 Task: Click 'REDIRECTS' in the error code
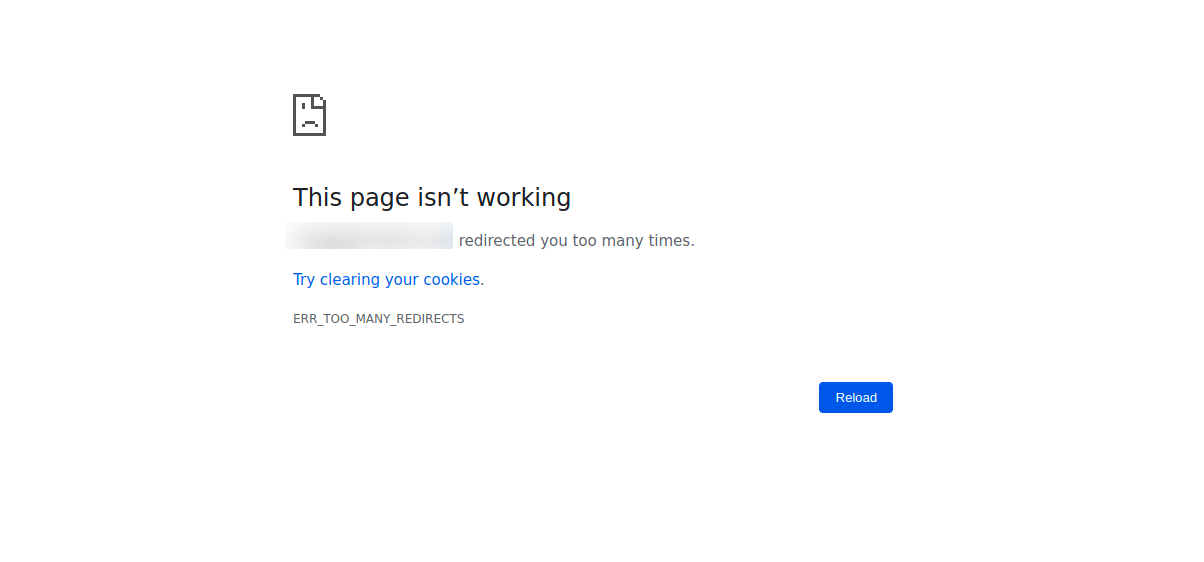pyautogui.click(x=430, y=319)
